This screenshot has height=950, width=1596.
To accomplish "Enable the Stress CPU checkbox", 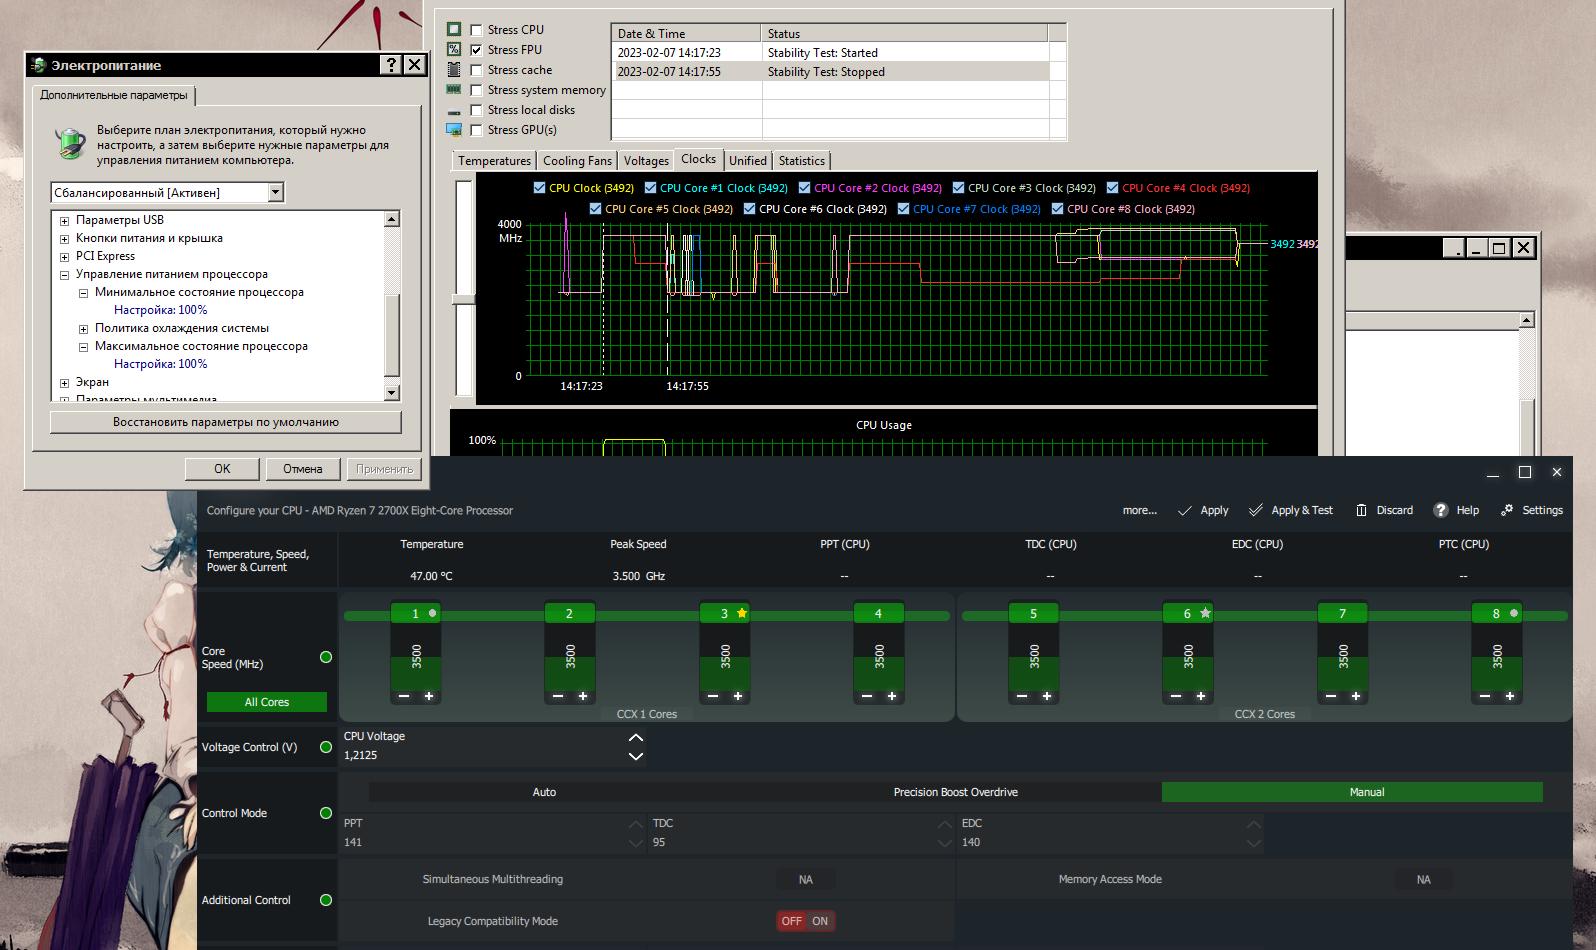I will (476, 30).
